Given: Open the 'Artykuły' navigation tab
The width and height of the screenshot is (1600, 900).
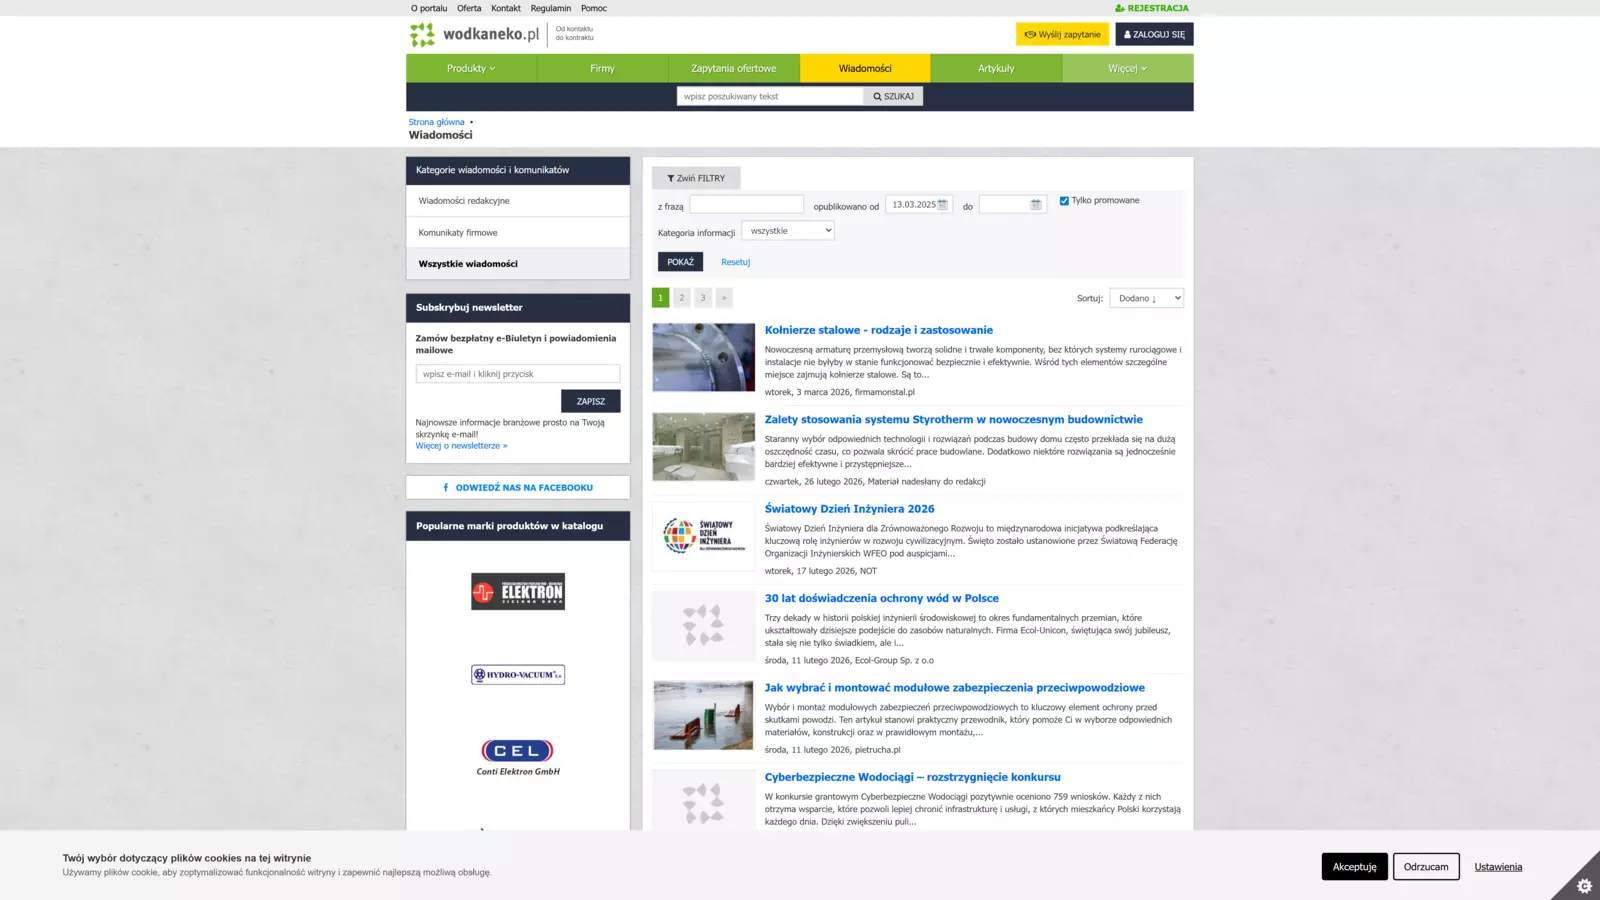Looking at the screenshot, I should tap(996, 69).
